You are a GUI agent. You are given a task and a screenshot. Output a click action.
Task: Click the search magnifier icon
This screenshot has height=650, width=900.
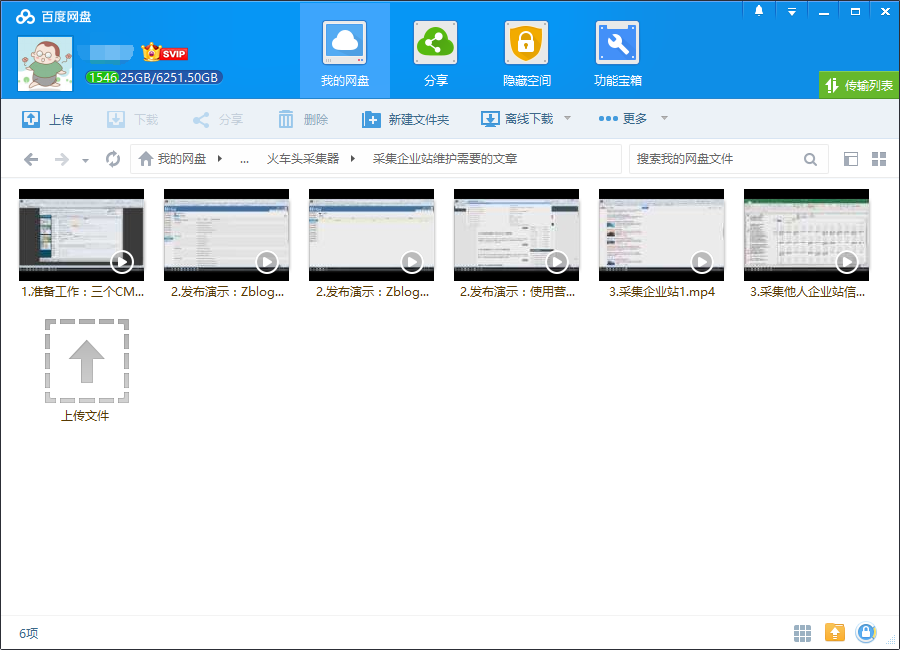(810, 159)
